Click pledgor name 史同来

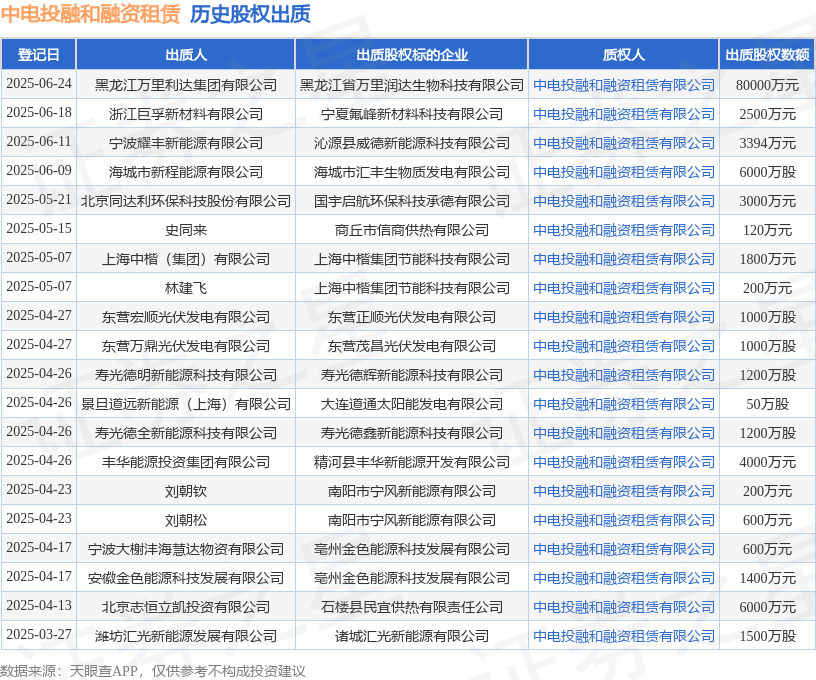pos(186,230)
